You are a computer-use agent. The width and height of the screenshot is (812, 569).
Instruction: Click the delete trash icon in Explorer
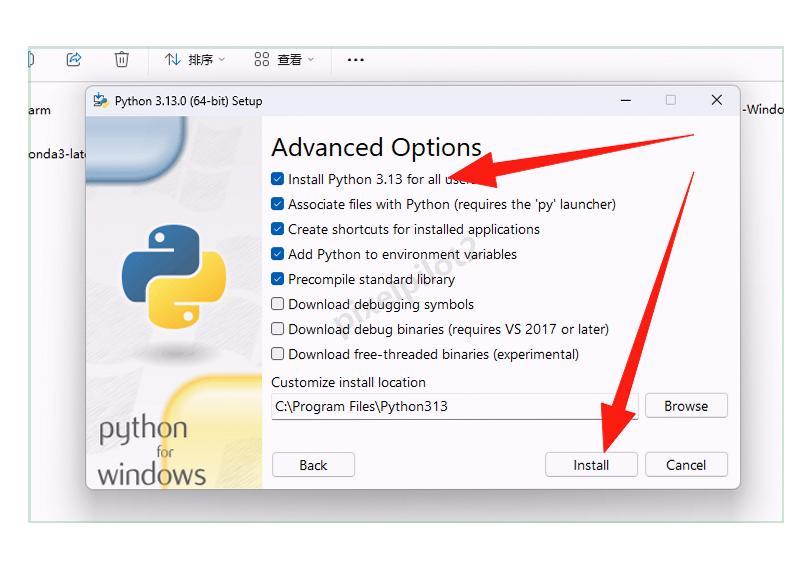[121, 60]
